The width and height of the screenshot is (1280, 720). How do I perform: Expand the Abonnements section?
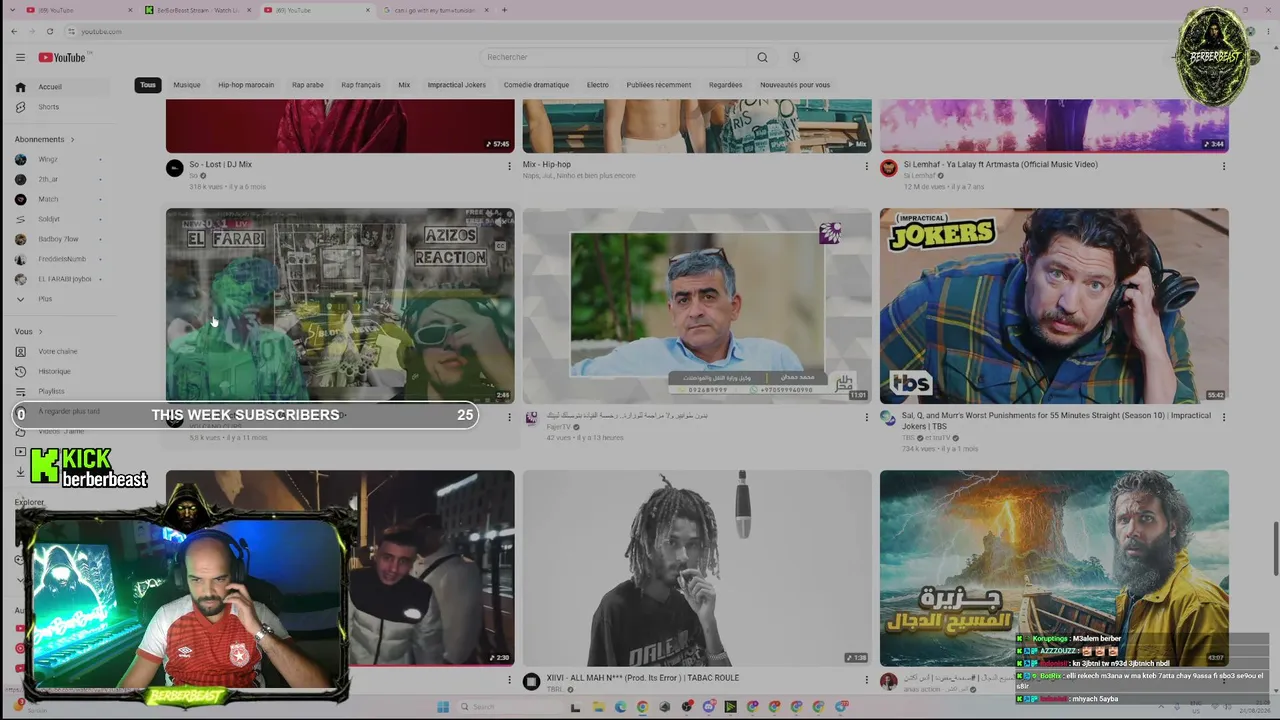click(45, 139)
